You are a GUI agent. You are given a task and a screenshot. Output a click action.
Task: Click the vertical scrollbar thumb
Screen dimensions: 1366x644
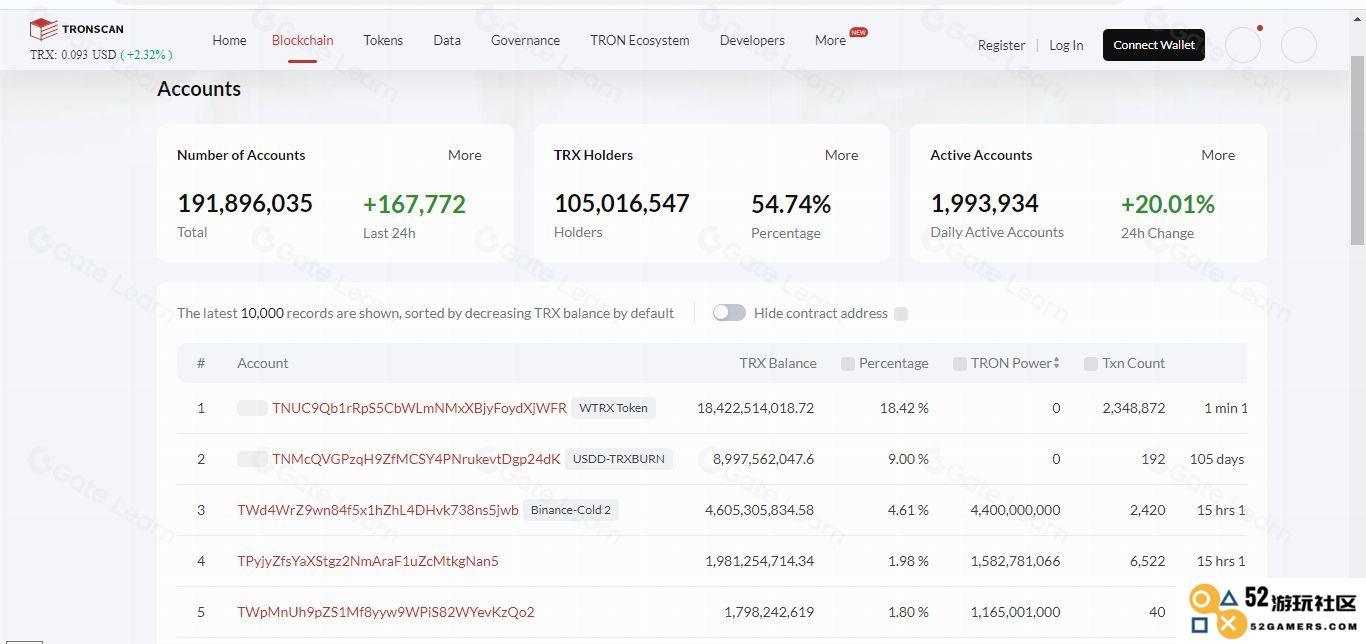click(x=1357, y=150)
